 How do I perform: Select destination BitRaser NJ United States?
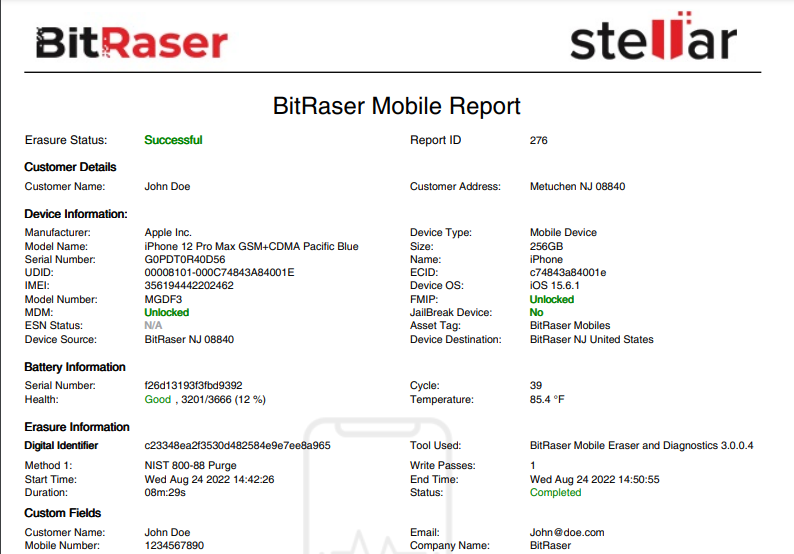[591, 339]
